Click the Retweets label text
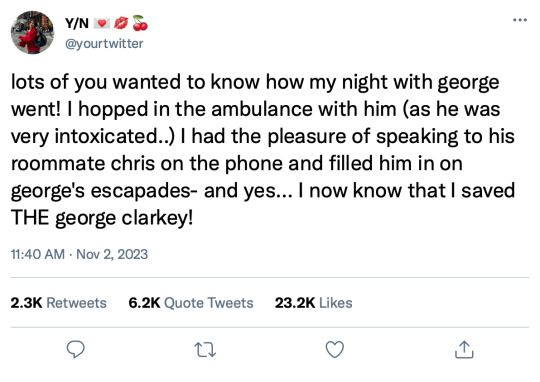The width and height of the screenshot is (540, 382). click(x=76, y=303)
